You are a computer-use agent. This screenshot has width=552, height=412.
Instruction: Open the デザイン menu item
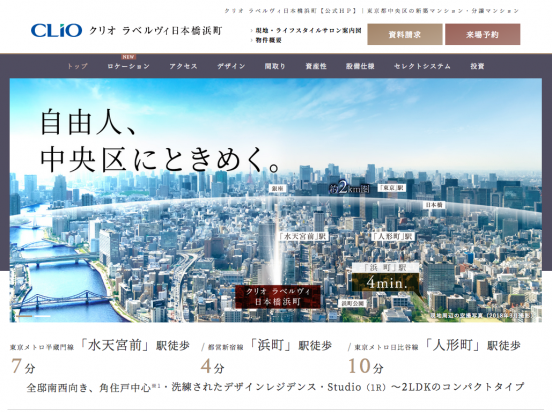231,66
